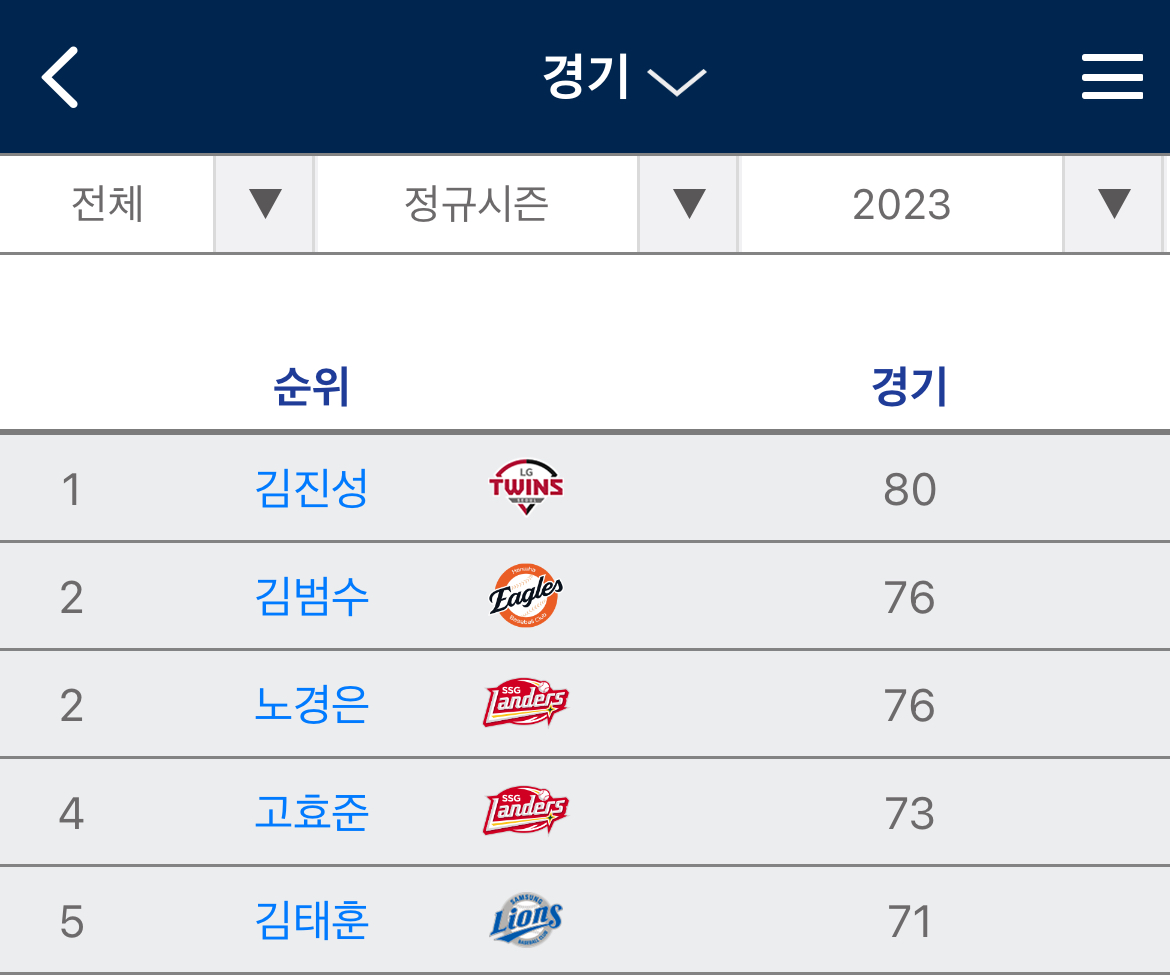1170x975 pixels.
Task: Open player 김태훈's profile link
Action: click(x=312, y=921)
